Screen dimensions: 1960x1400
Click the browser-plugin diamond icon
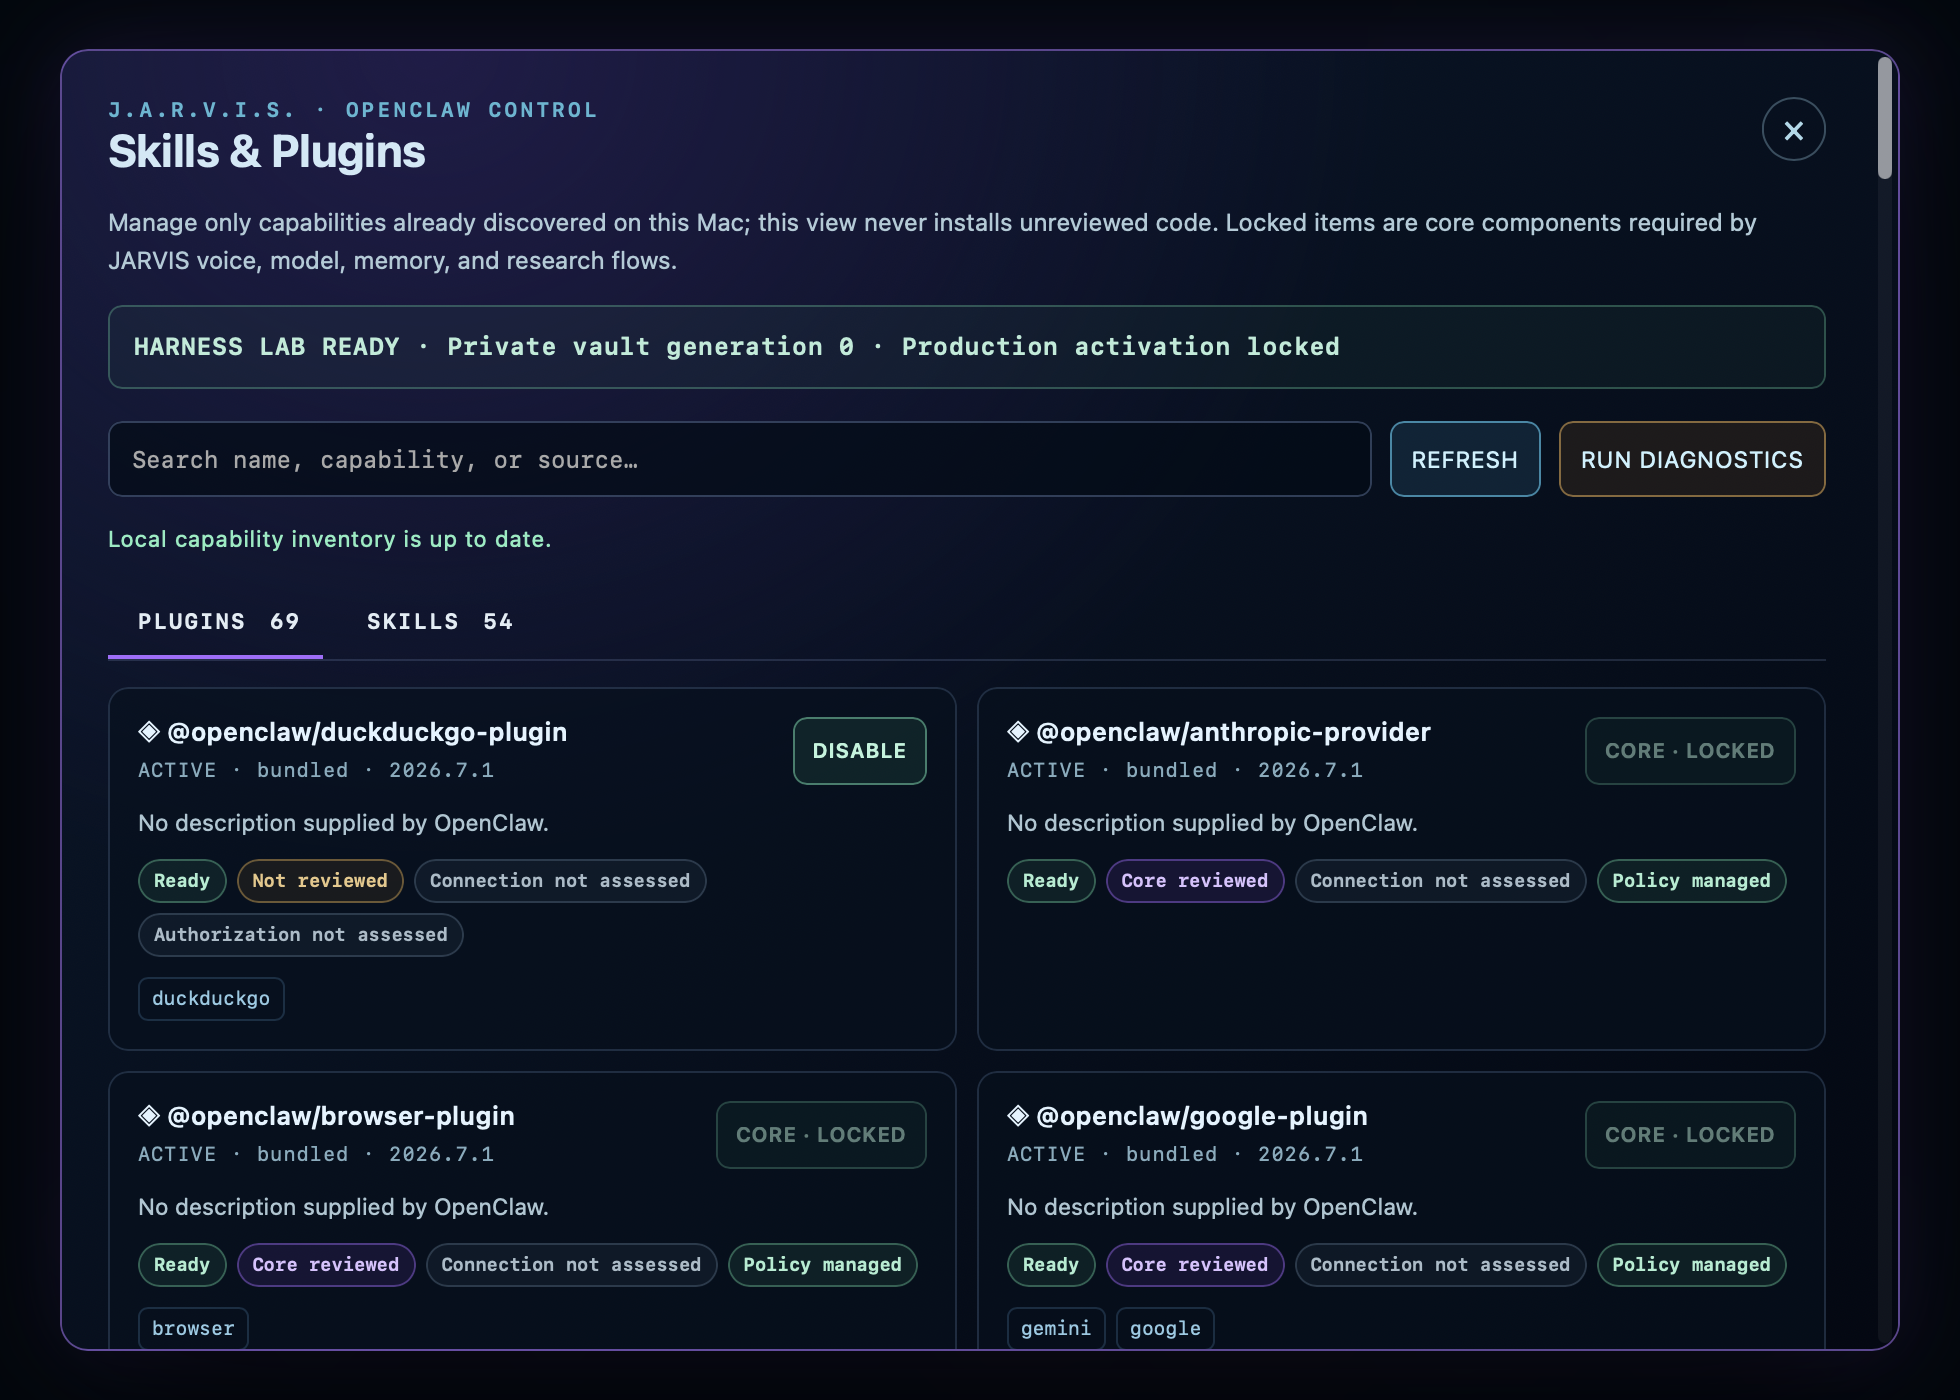149,1116
